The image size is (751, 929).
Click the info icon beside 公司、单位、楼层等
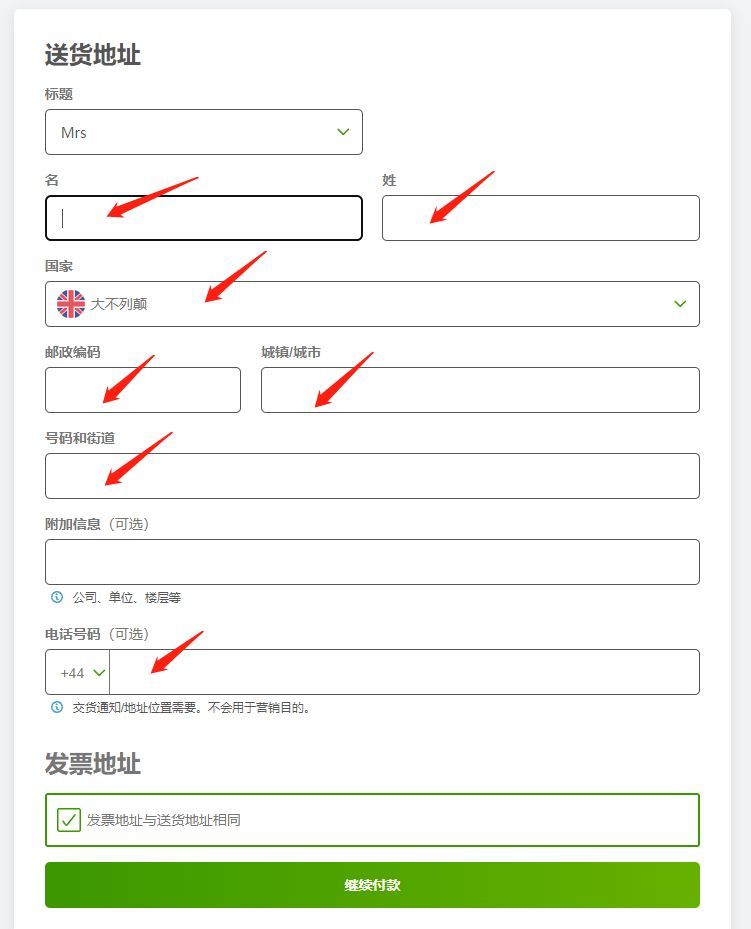pos(57,597)
